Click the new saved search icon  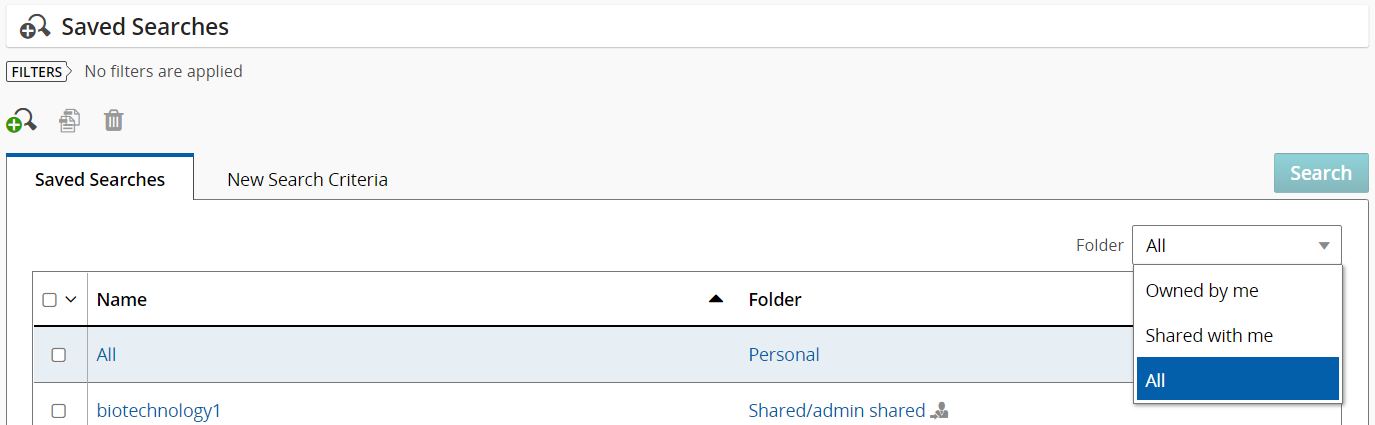coord(21,121)
